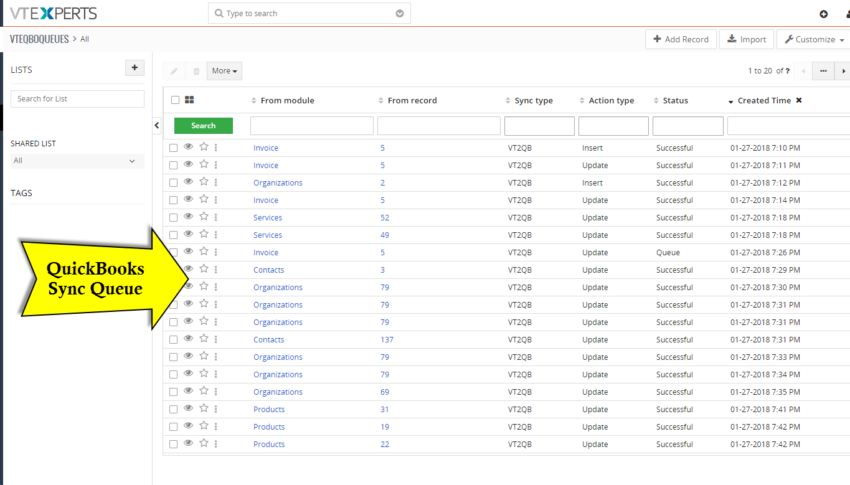Click the delete trash icon in toolbar
Viewport: 850px width, 485px height.
point(196,71)
